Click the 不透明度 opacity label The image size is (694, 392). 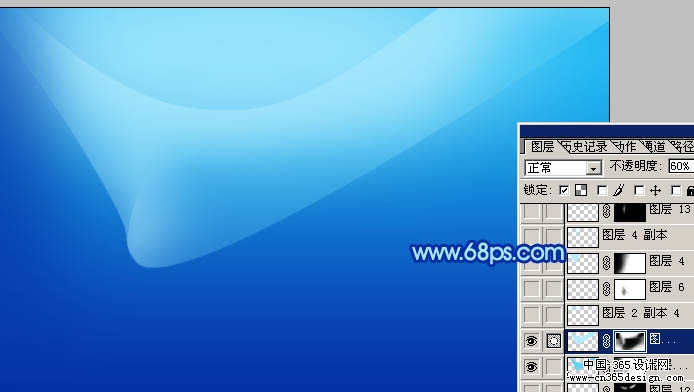636,166
